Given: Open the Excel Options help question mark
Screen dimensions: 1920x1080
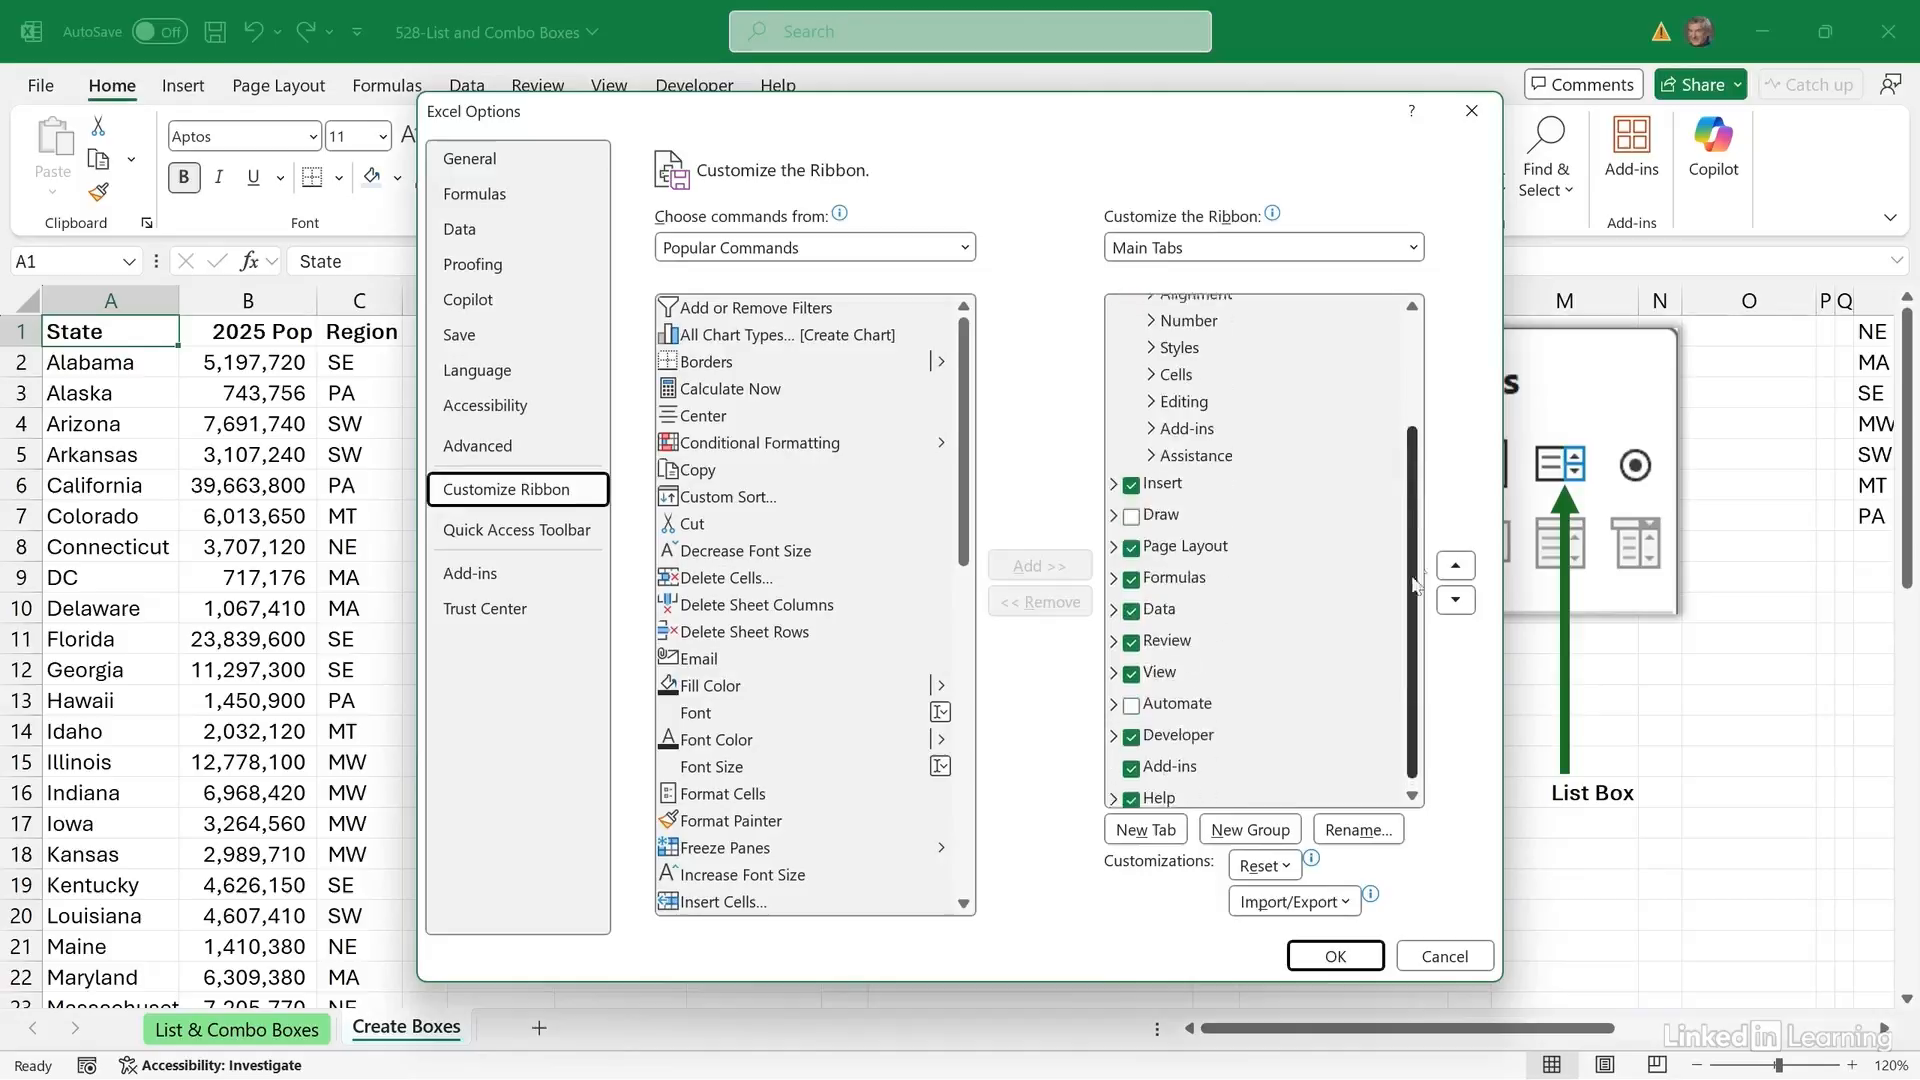Looking at the screenshot, I should click(x=1411, y=111).
